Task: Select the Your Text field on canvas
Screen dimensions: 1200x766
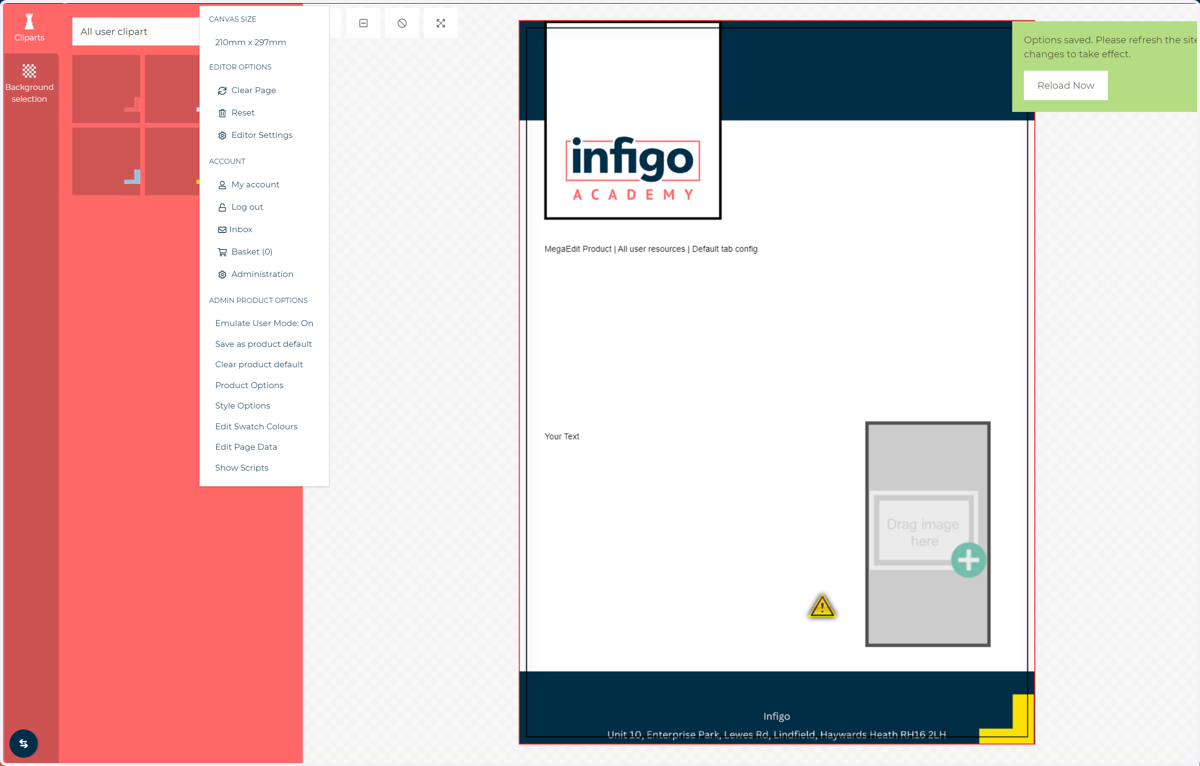Action: pos(562,437)
